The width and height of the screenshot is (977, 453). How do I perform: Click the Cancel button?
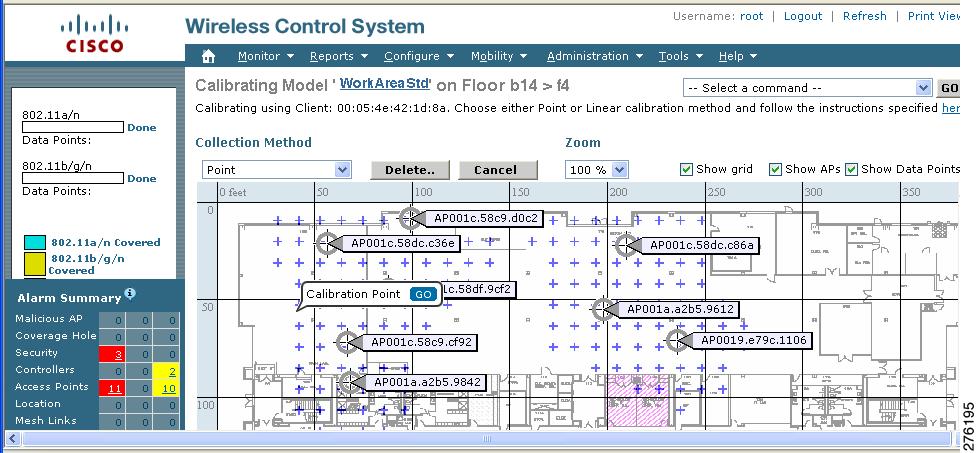pos(497,170)
